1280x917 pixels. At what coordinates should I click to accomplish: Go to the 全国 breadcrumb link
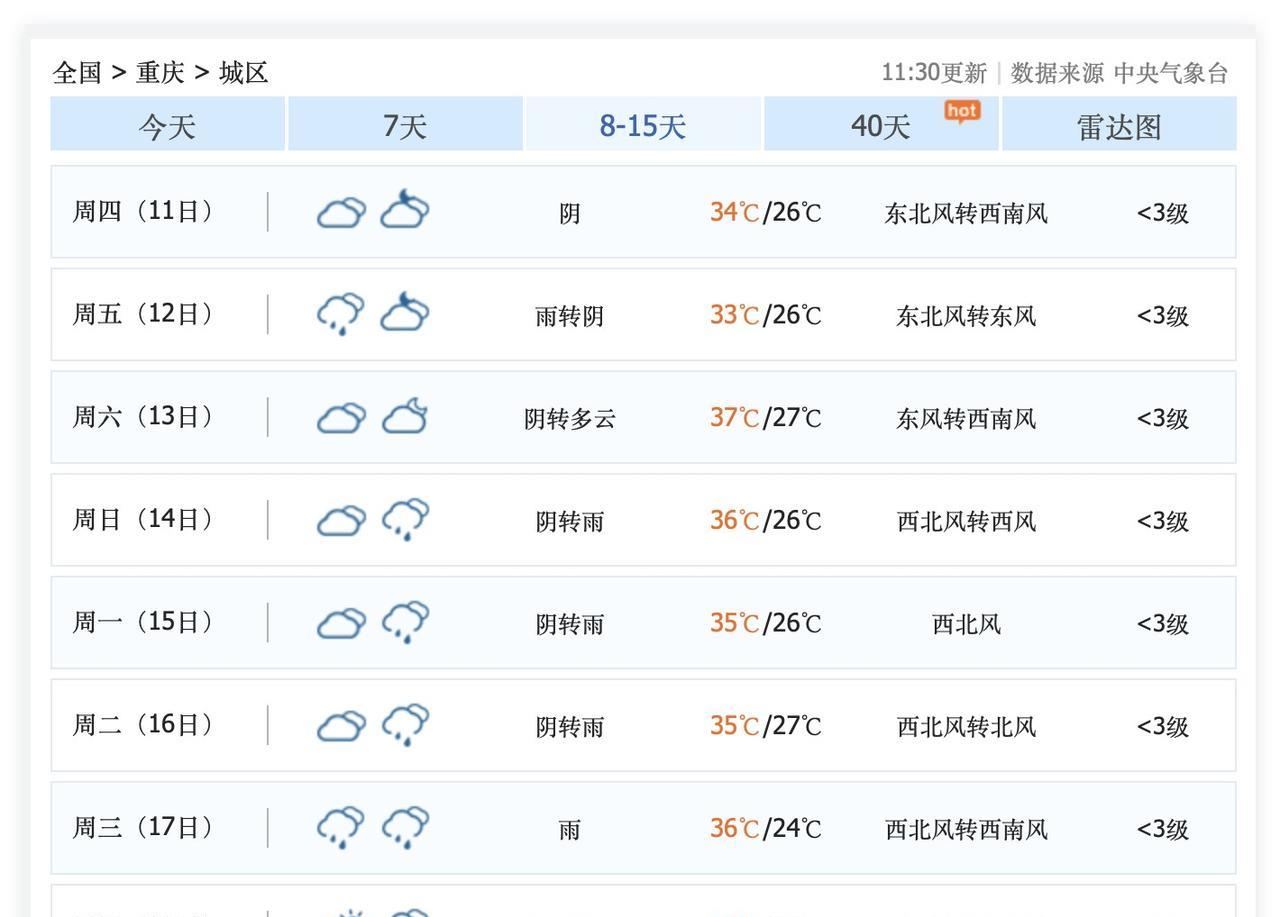[77, 73]
